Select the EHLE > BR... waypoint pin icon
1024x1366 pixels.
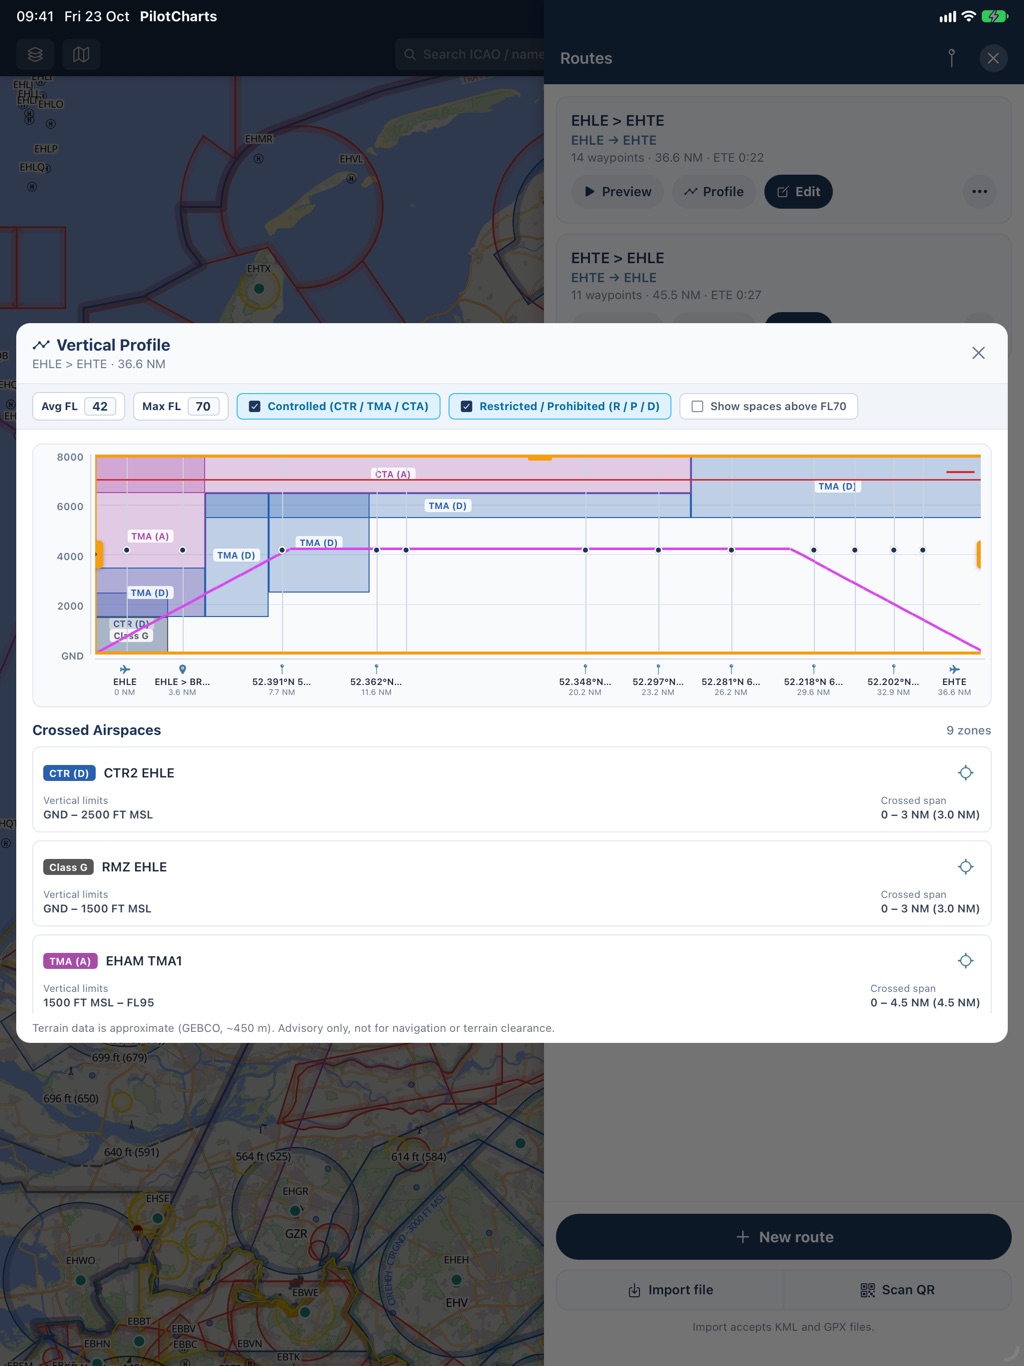tap(182, 669)
